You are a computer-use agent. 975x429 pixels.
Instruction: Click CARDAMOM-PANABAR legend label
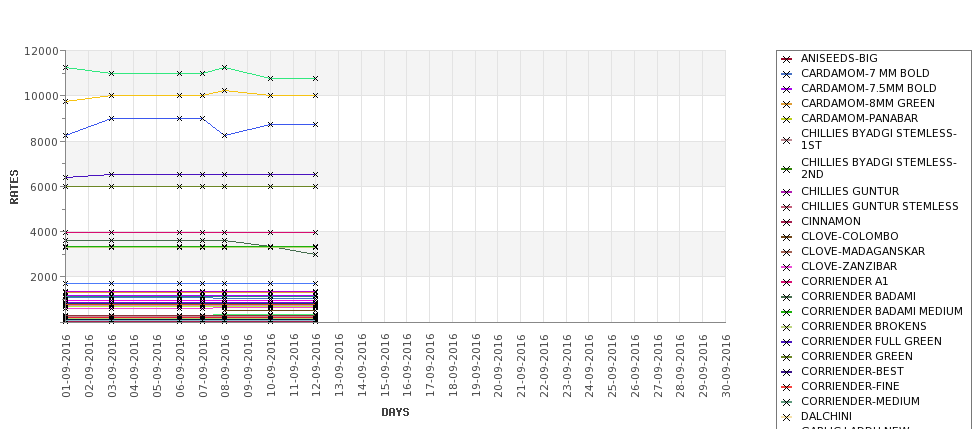(859, 118)
